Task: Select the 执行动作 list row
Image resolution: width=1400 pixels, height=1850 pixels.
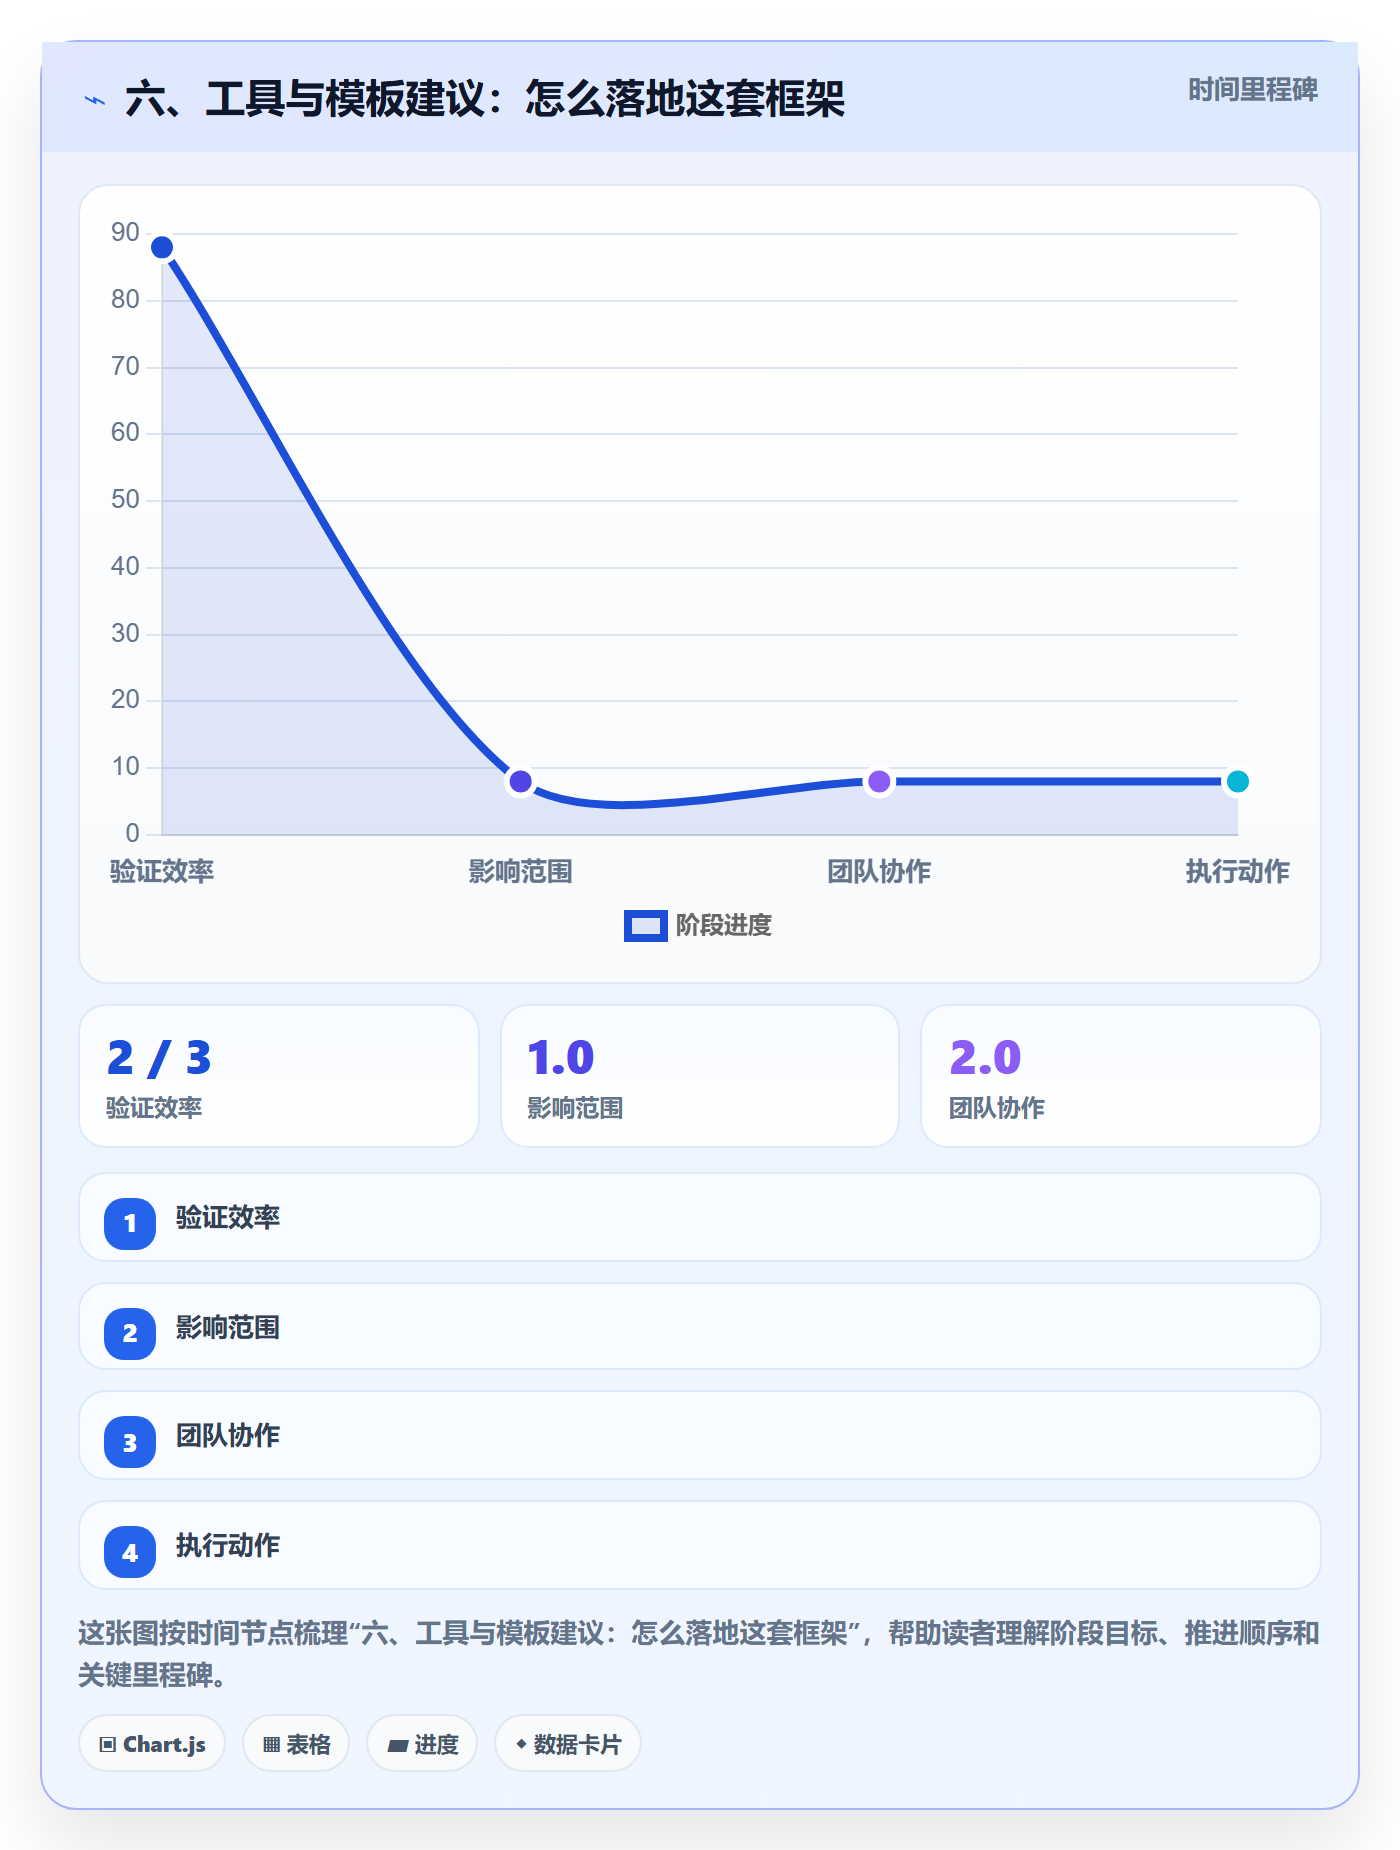Action: (x=700, y=1545)
